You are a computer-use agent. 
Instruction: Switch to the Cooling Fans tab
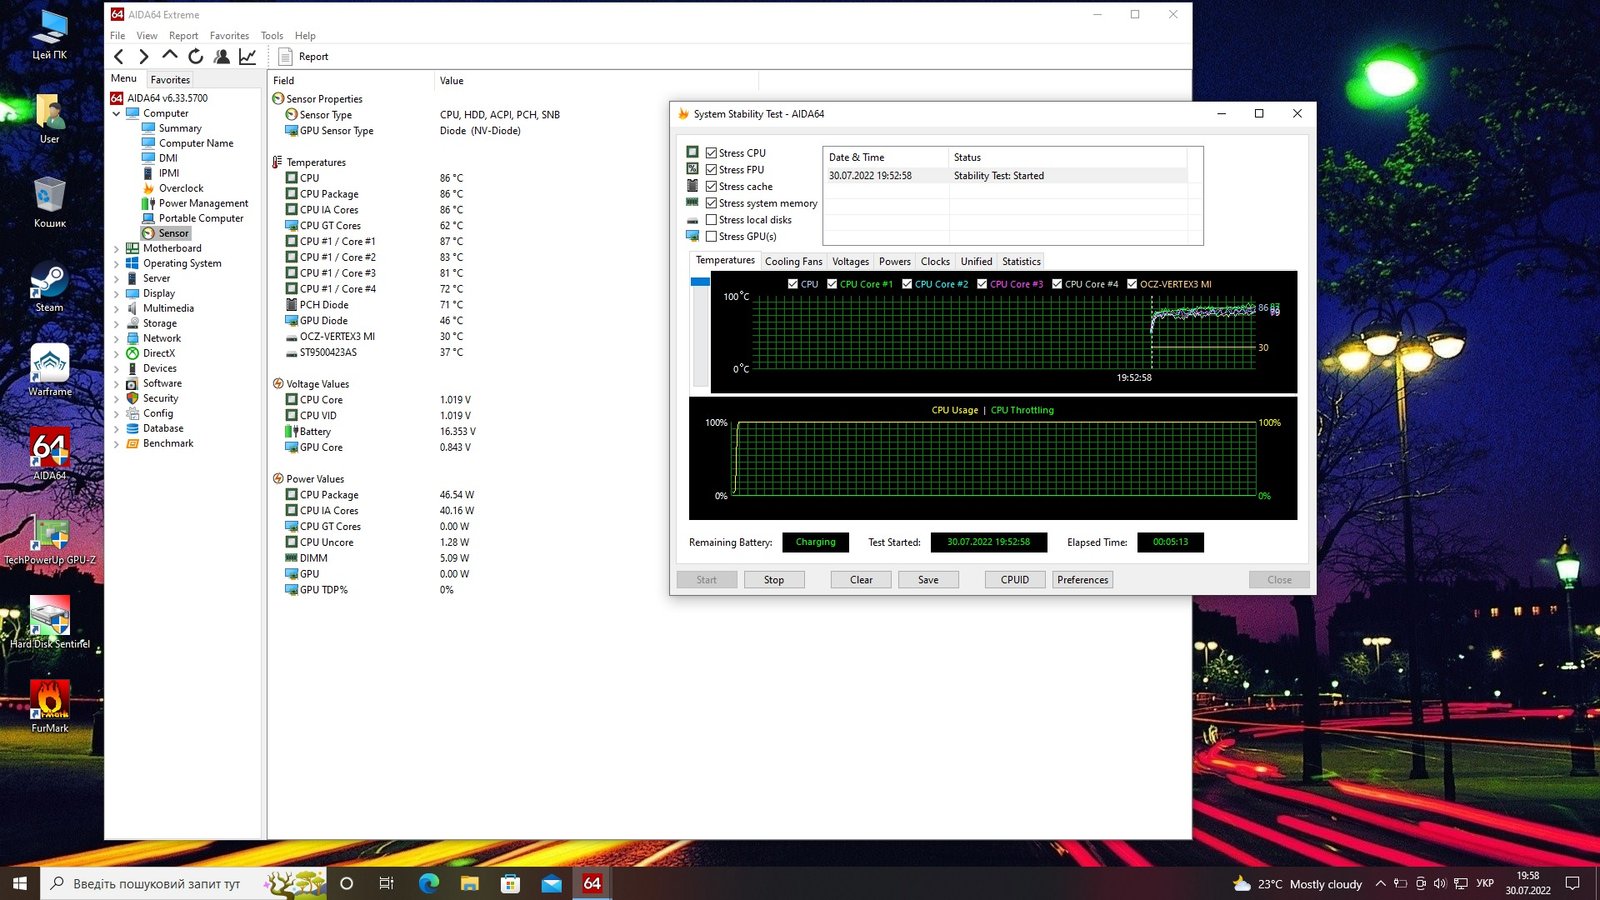click(x=793, y=262)
